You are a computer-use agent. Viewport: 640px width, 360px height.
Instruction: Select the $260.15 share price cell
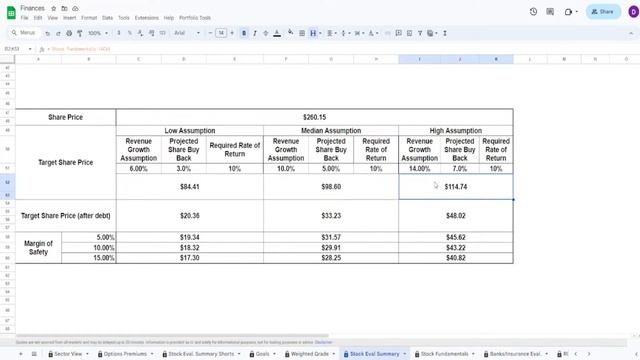click(x=314, y=117)
